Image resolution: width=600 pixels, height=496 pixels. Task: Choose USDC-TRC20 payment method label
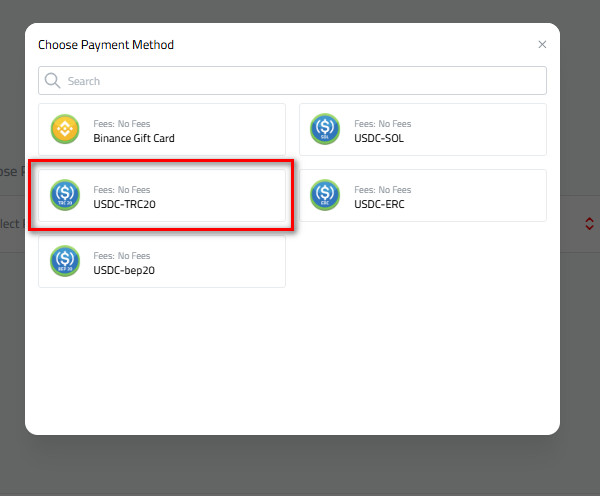[x=124, y=204]
